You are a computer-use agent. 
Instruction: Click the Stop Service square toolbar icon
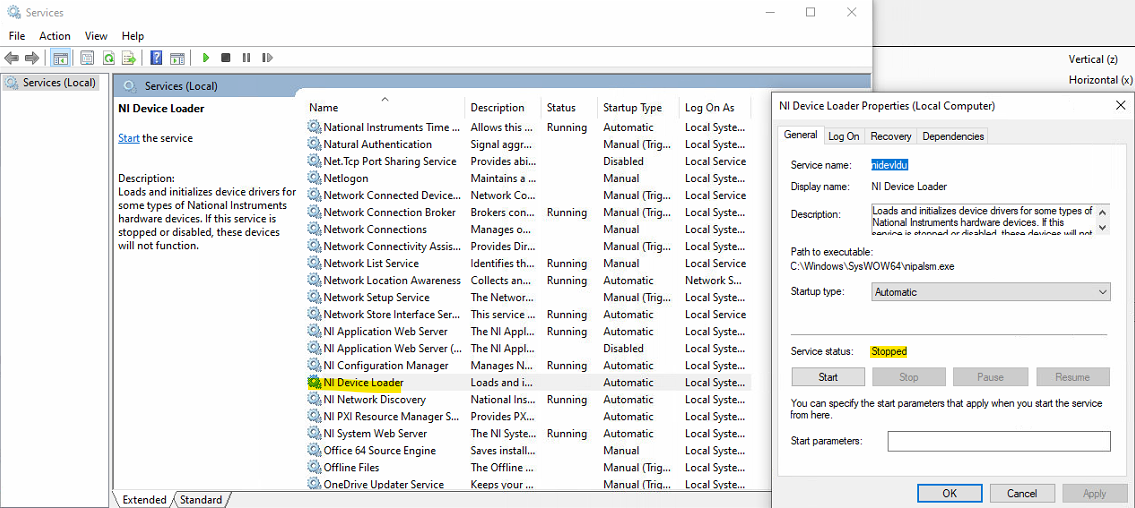[226, 58]
